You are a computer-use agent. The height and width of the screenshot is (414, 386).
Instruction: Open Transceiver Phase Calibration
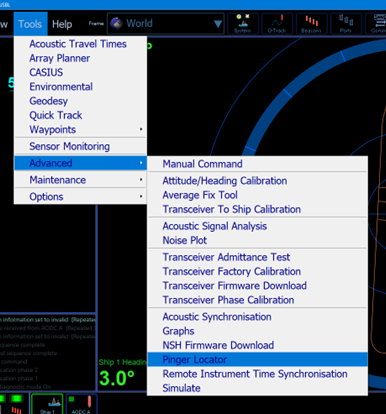257,300
